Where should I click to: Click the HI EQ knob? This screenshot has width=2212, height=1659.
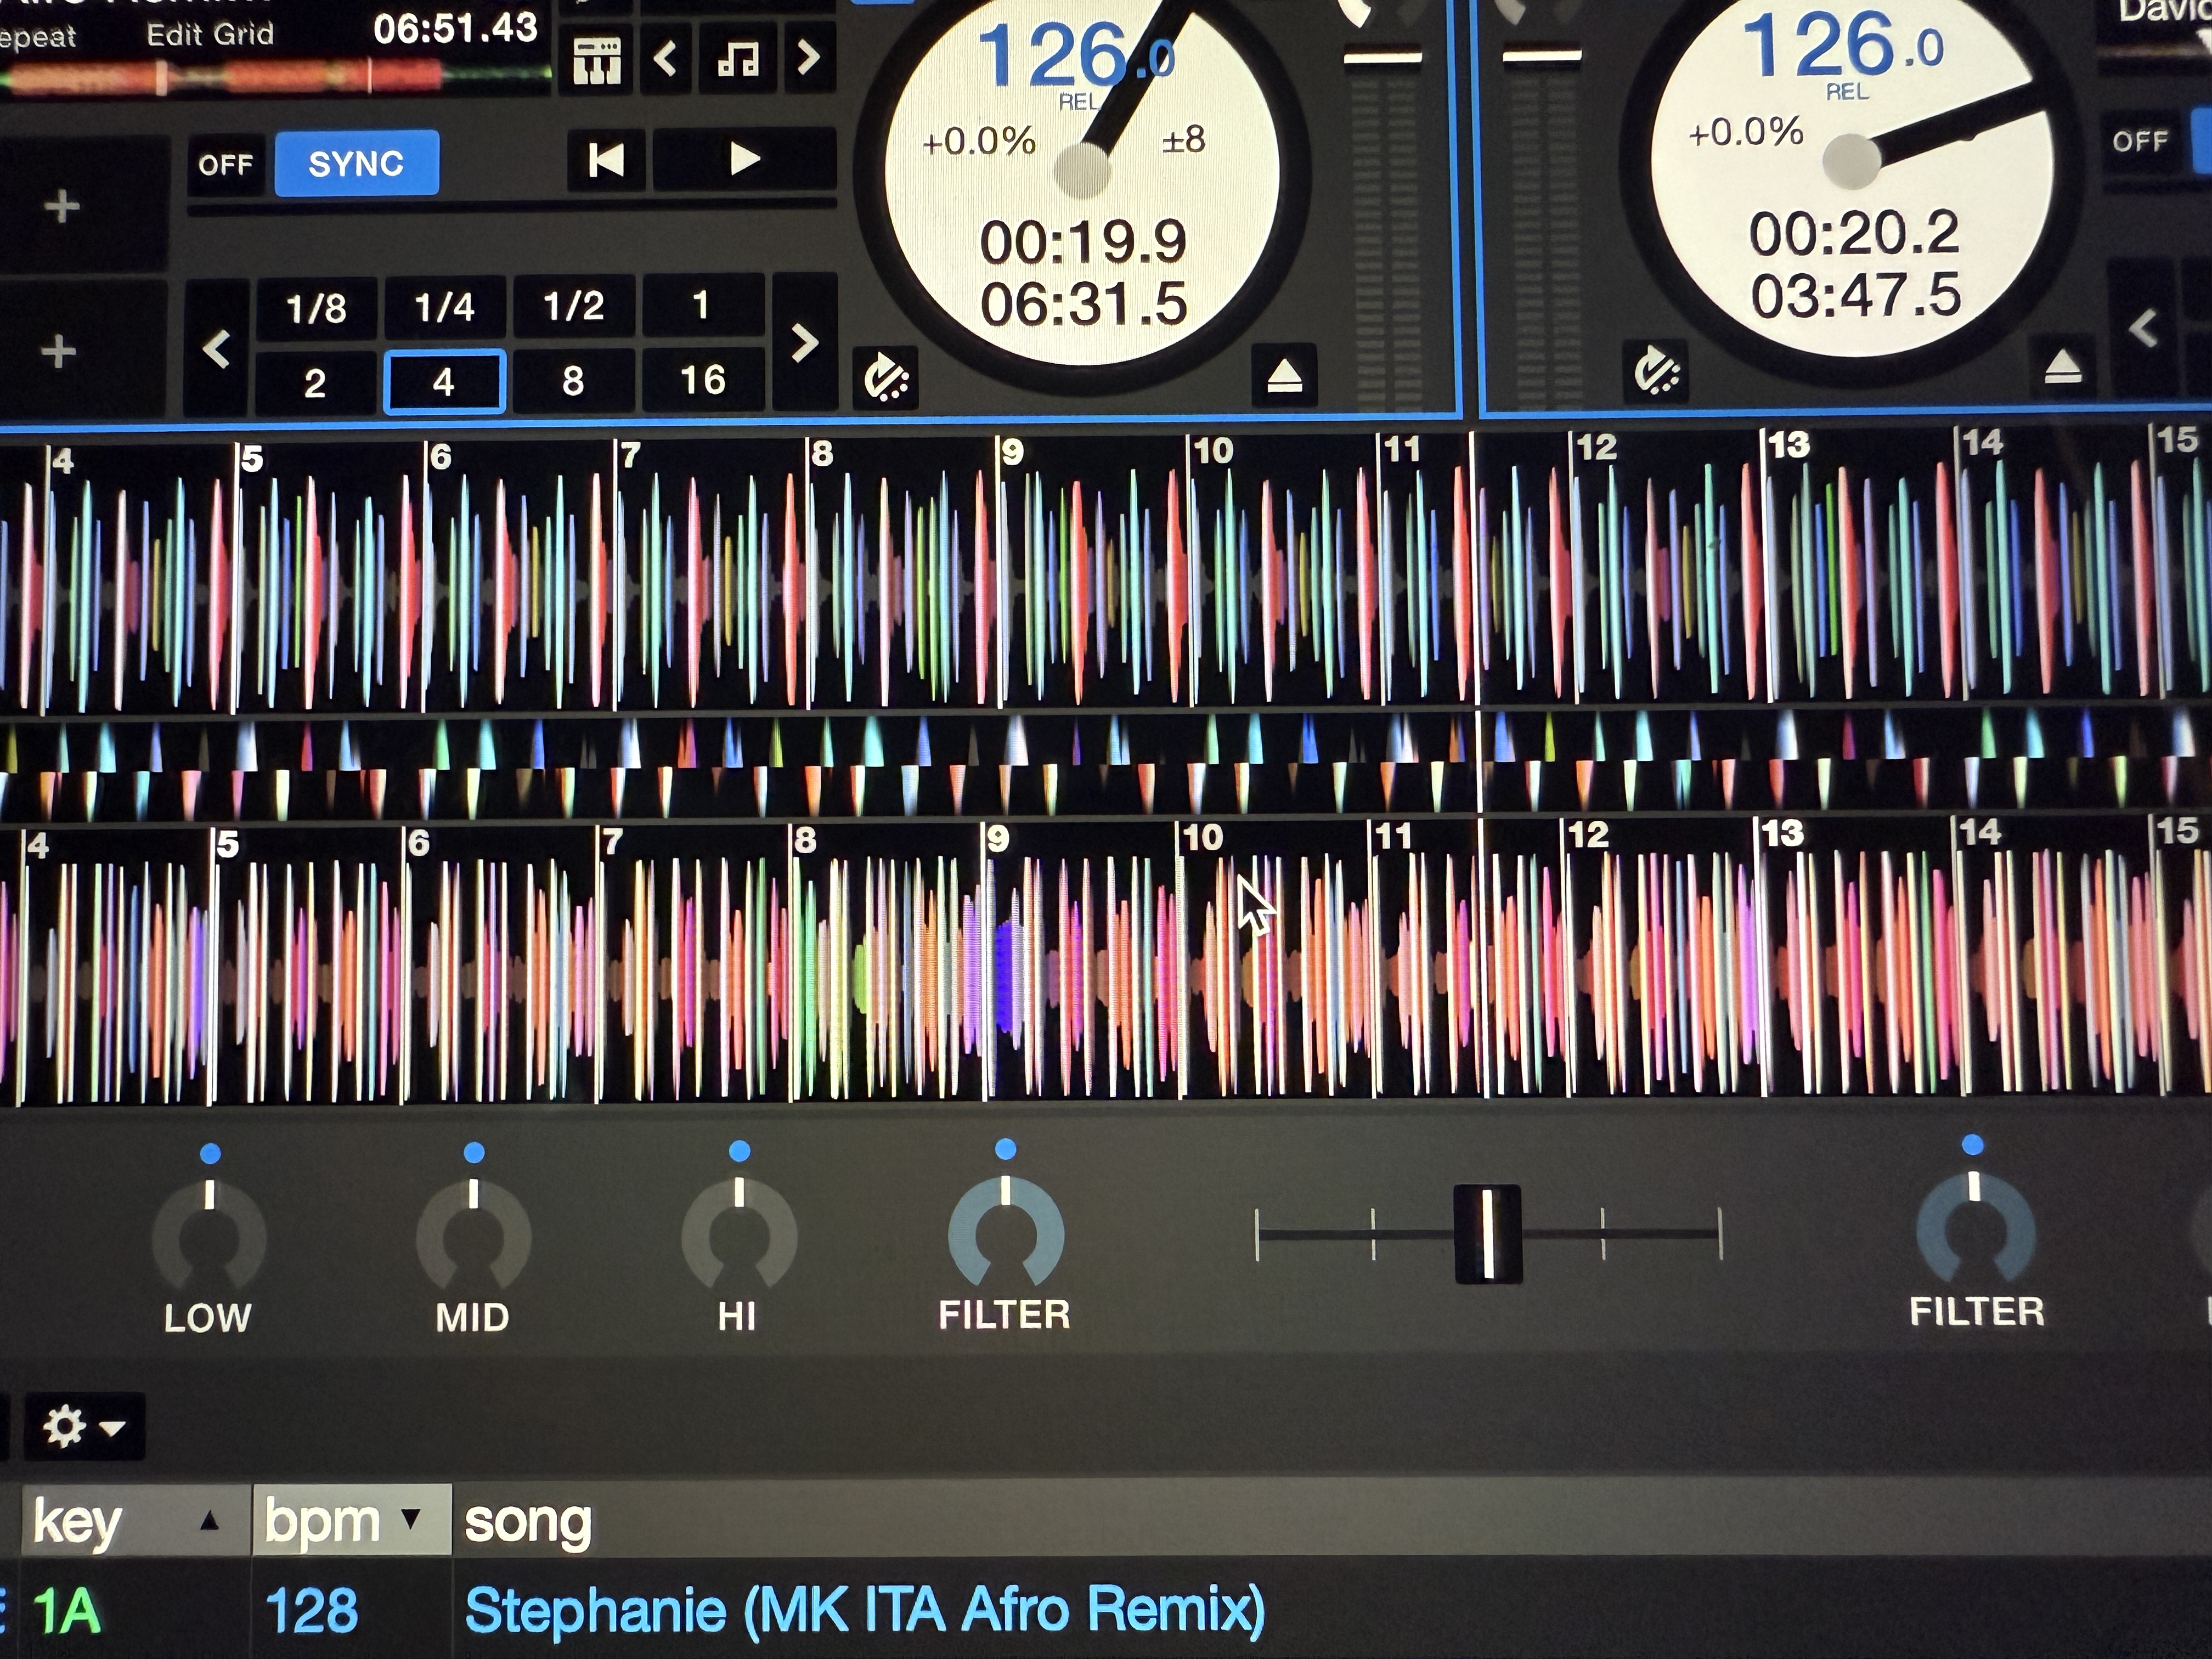[739, 1232]
